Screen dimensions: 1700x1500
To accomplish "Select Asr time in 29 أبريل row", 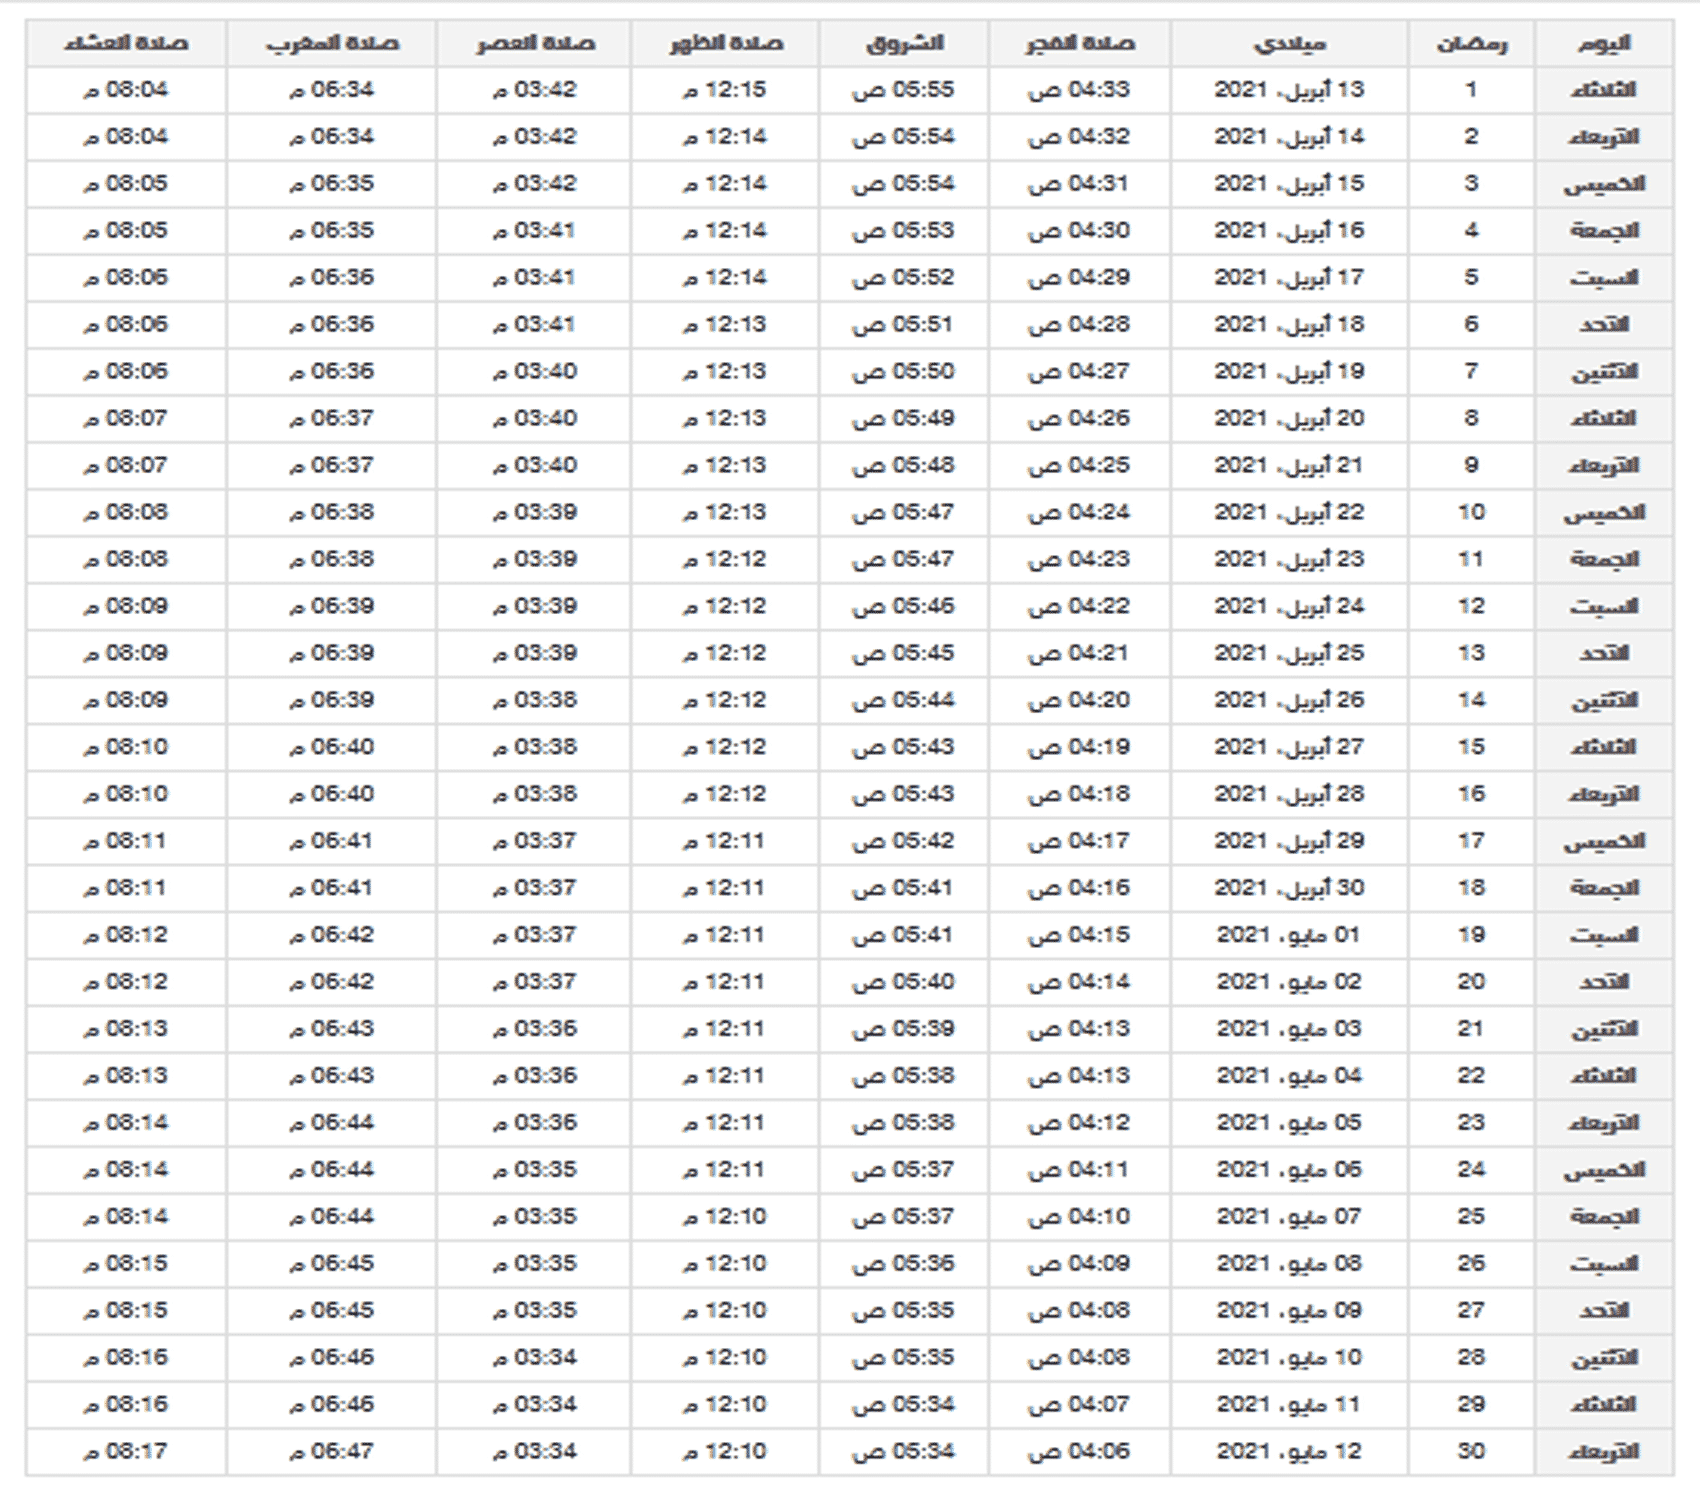I will (534, 841).
